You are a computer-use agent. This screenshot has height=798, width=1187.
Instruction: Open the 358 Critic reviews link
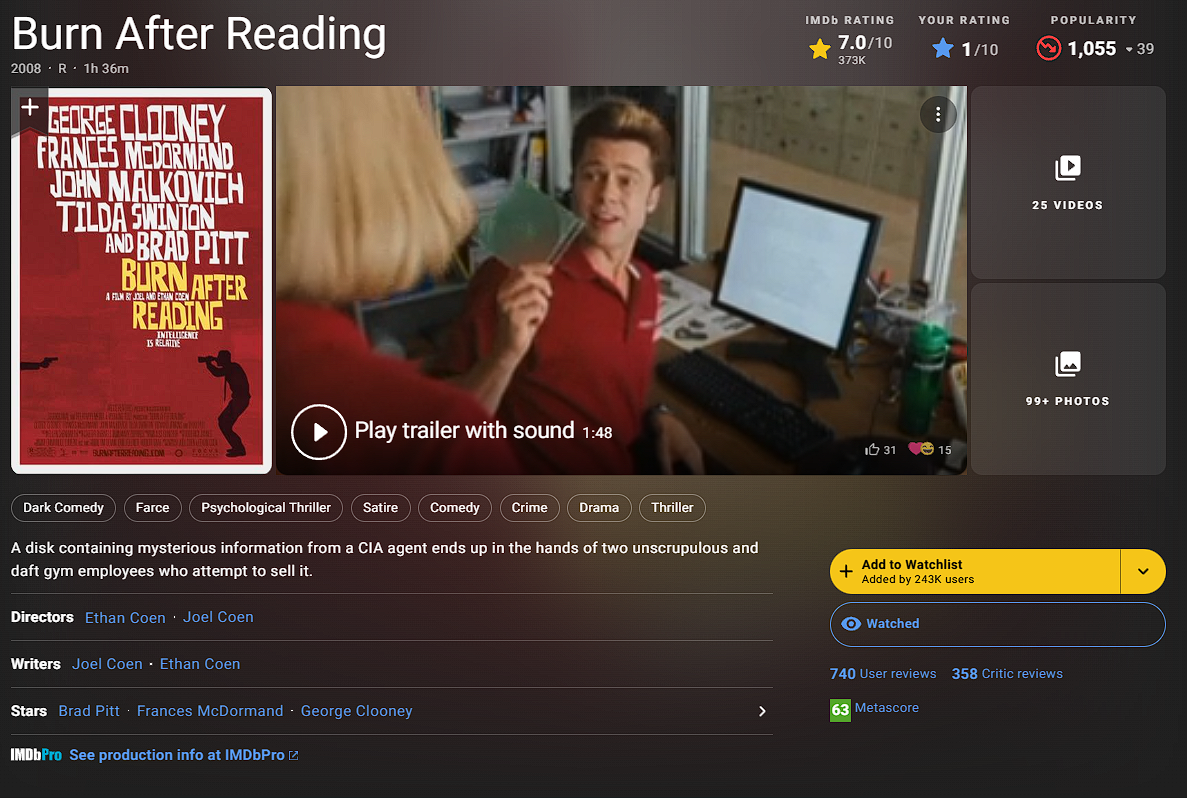(x=1007, y=674)
